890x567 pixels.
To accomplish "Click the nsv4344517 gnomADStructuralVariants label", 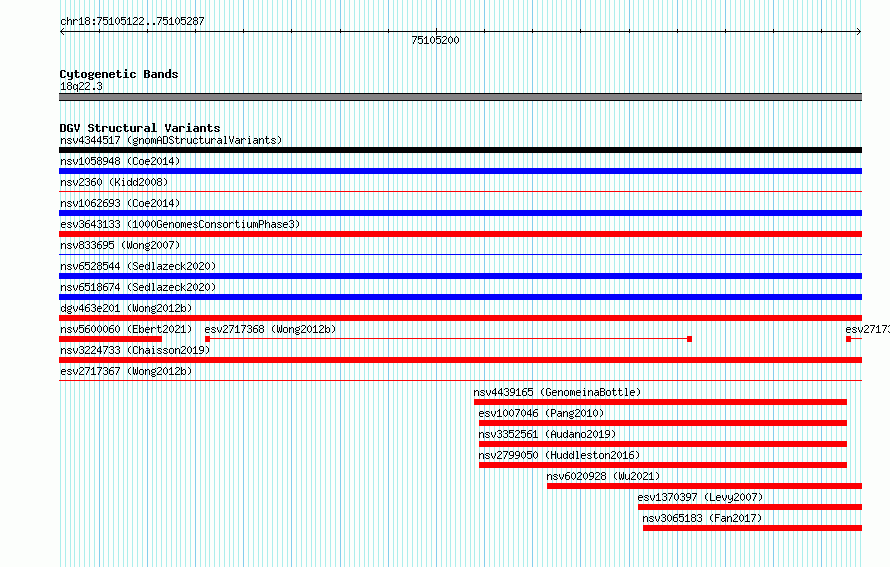I will [x=171, y=140].
